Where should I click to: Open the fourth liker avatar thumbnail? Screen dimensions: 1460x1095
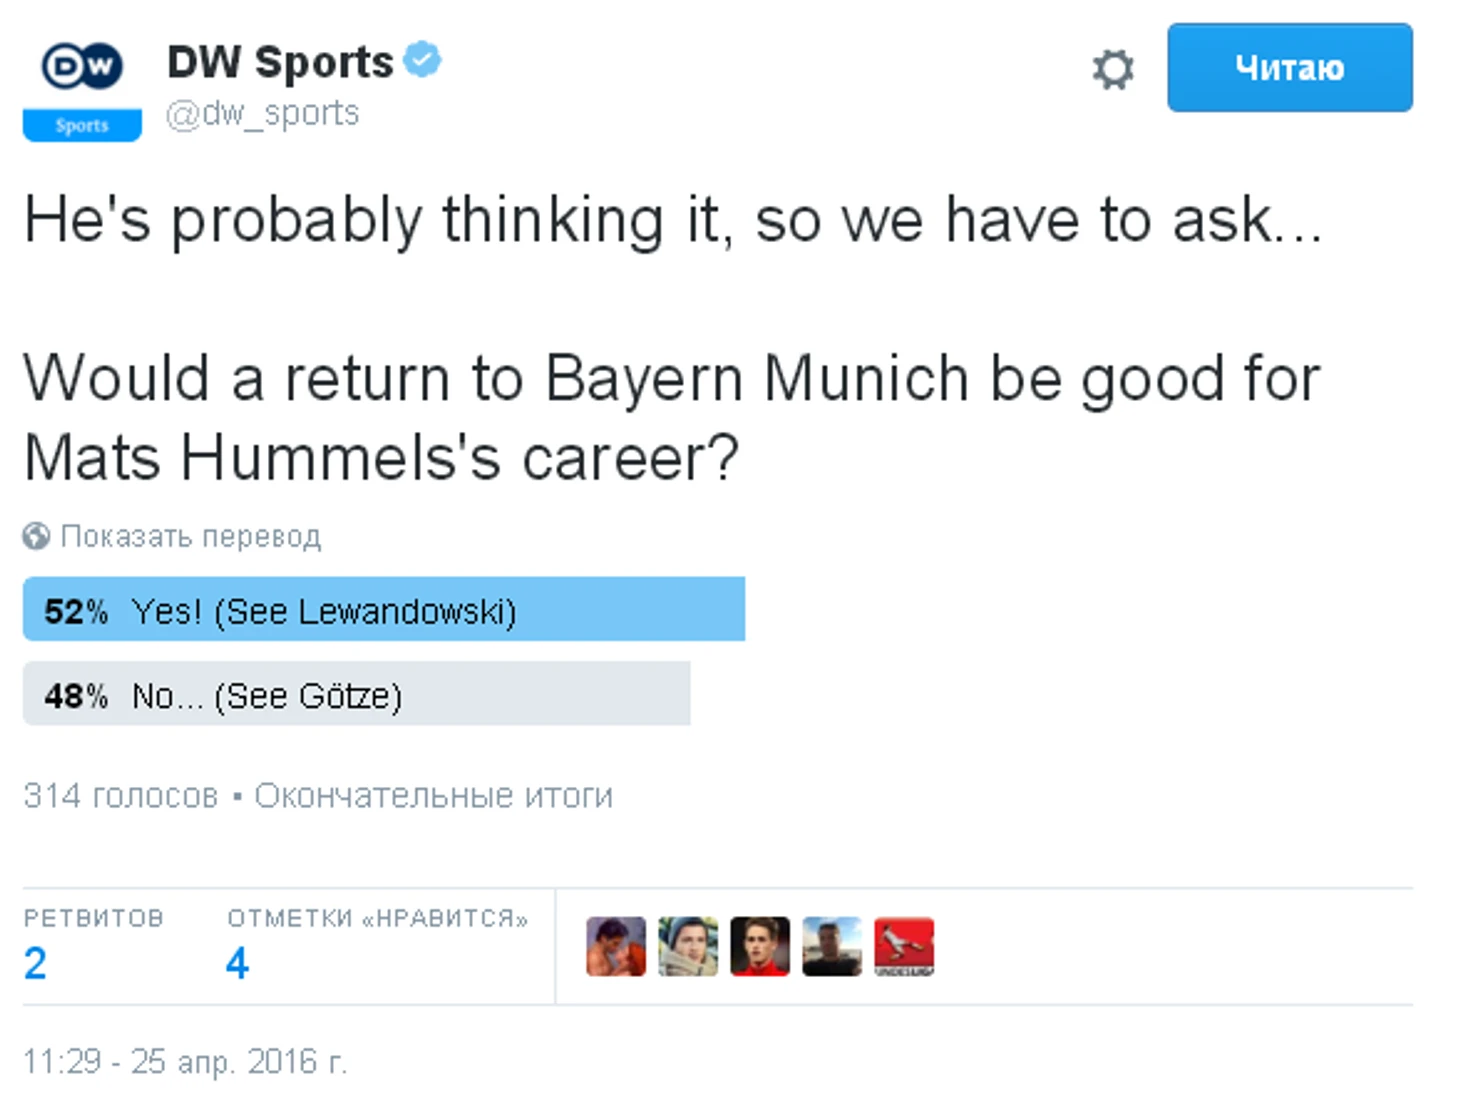832,946
